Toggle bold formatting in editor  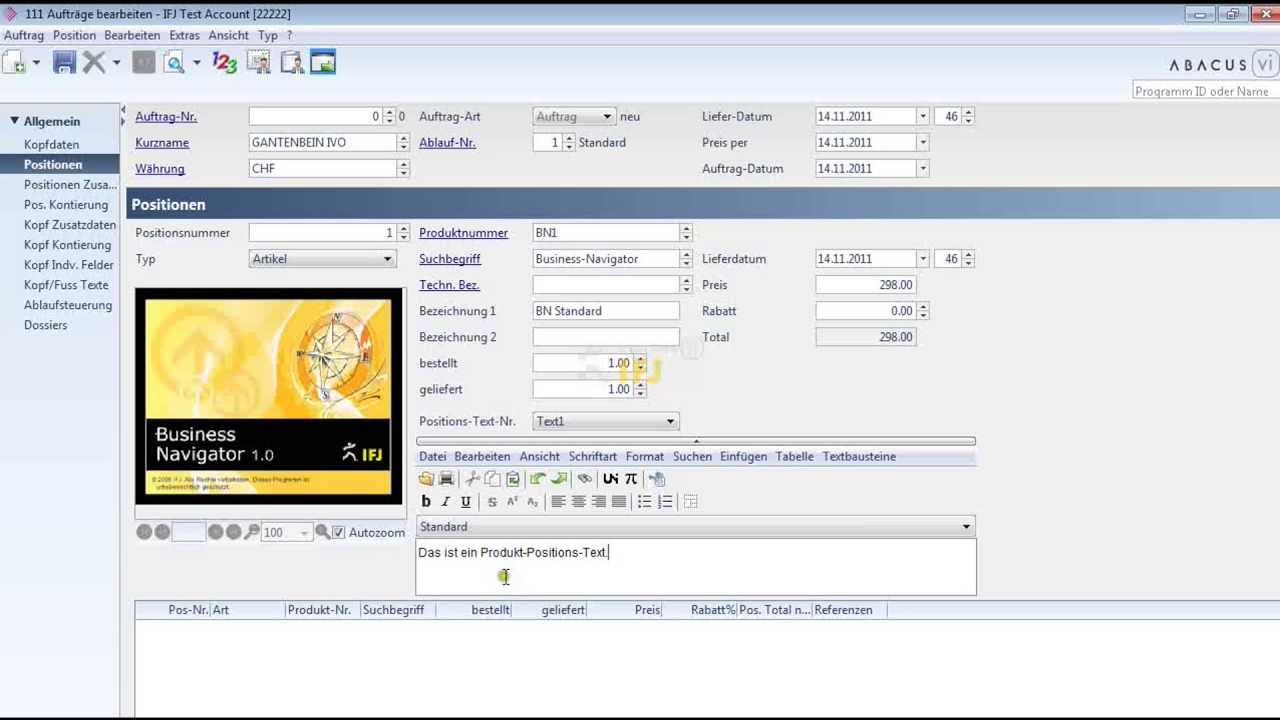click(426, 502)
